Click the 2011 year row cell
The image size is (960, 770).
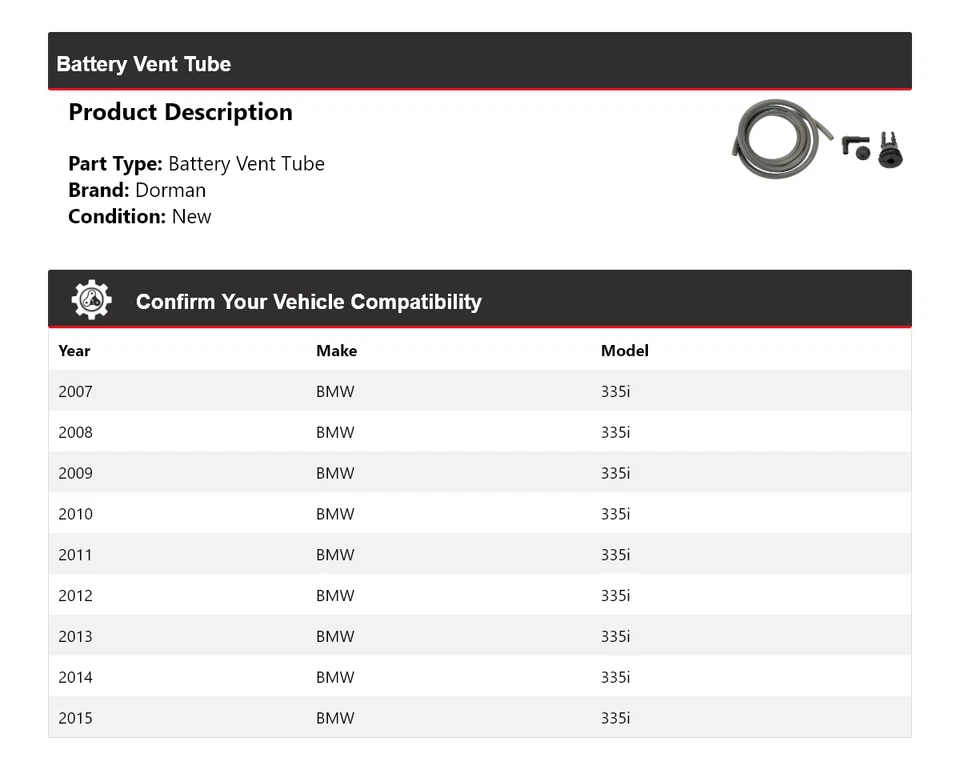click(x=75, y=555)
